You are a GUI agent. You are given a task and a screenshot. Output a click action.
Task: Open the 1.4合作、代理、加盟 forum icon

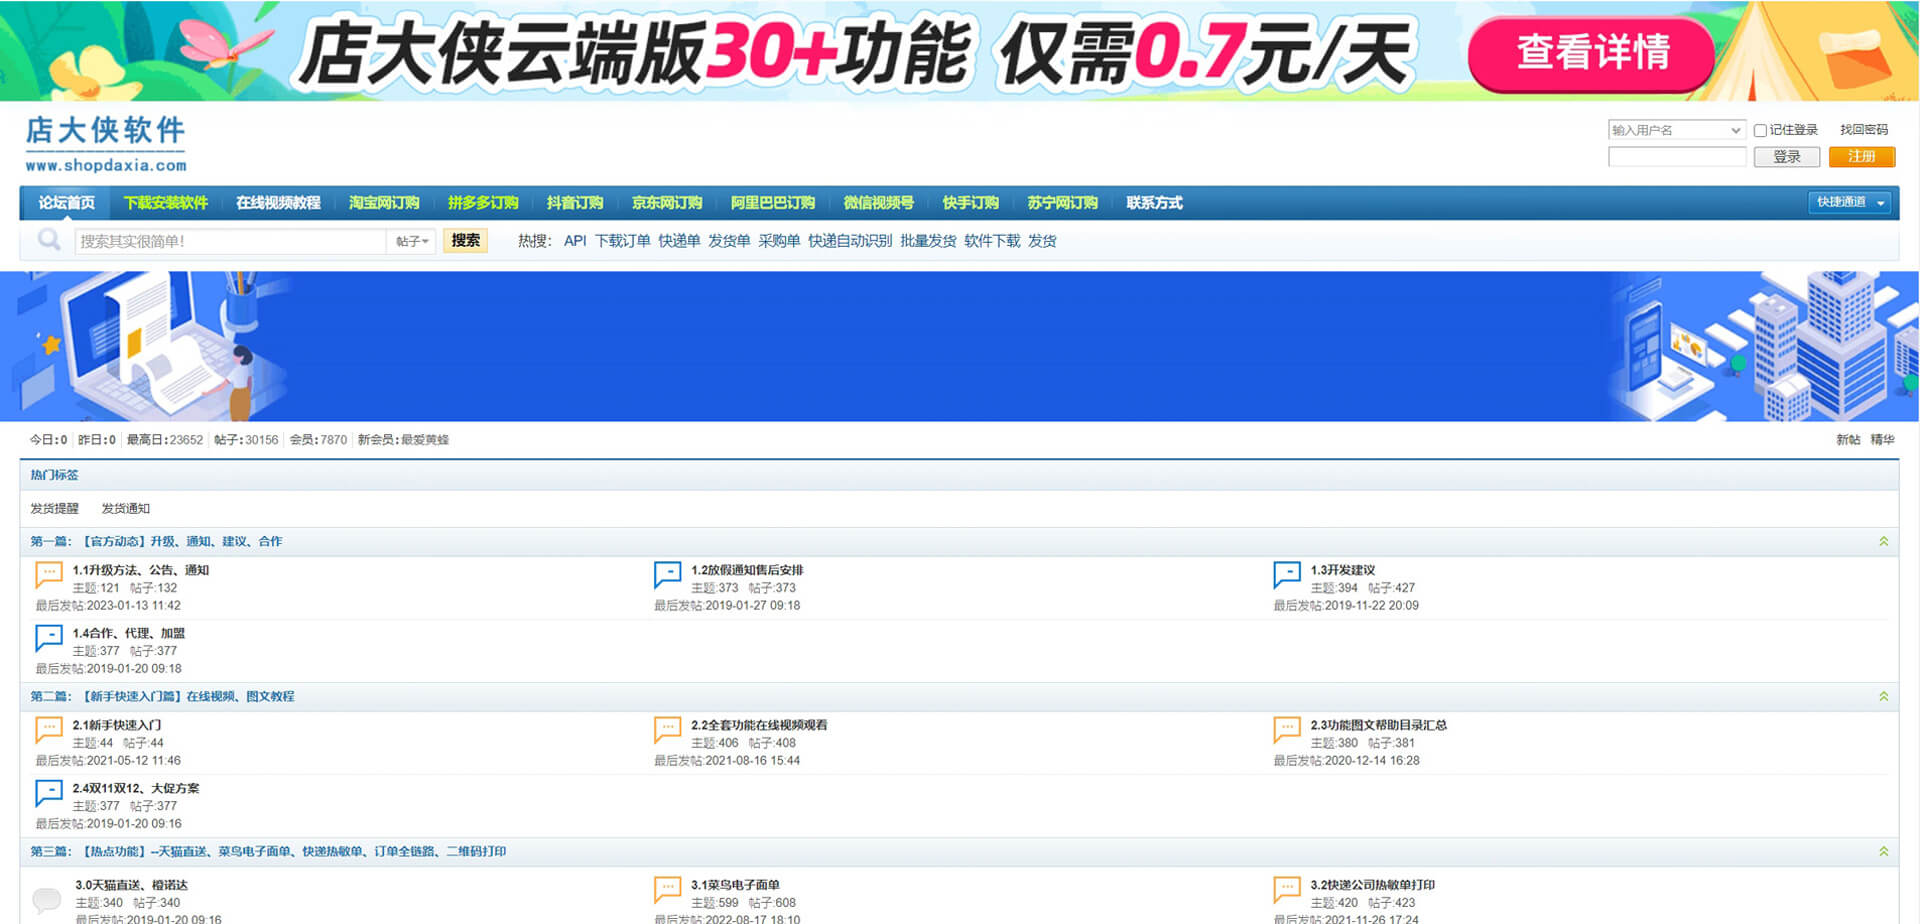coord(49,637)
